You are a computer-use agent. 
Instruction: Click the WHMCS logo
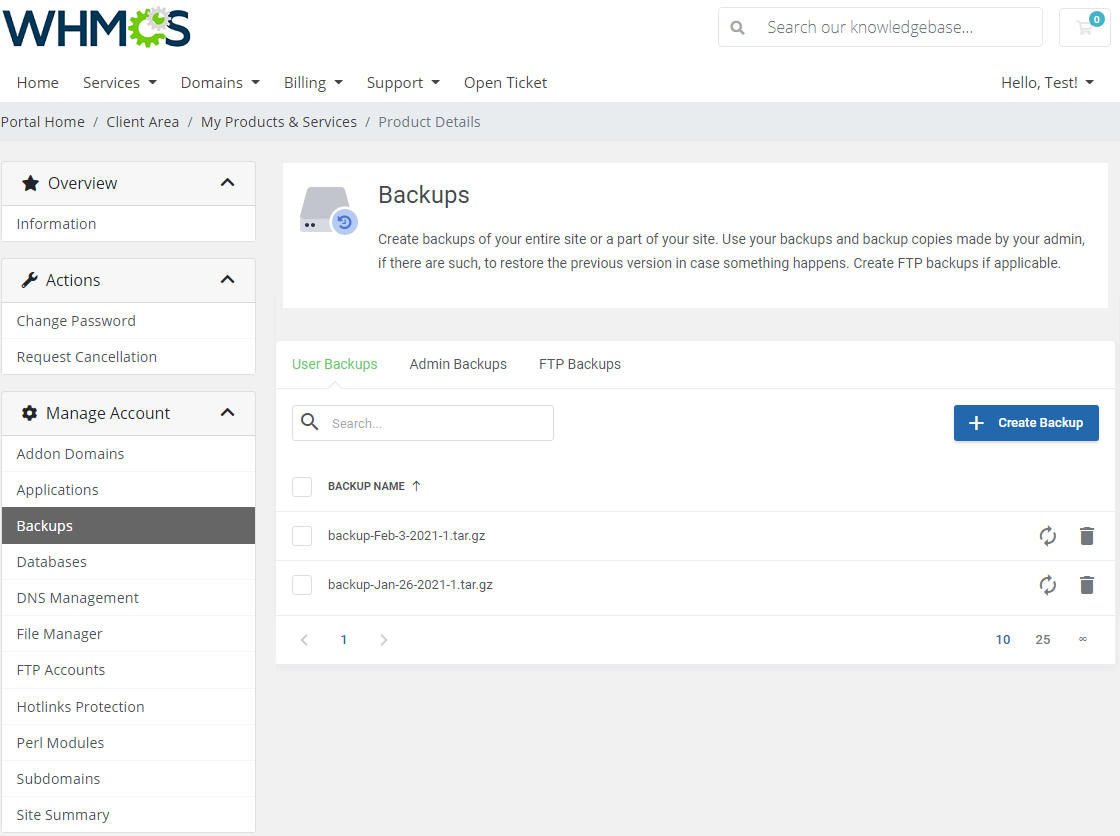pos(96,28)
